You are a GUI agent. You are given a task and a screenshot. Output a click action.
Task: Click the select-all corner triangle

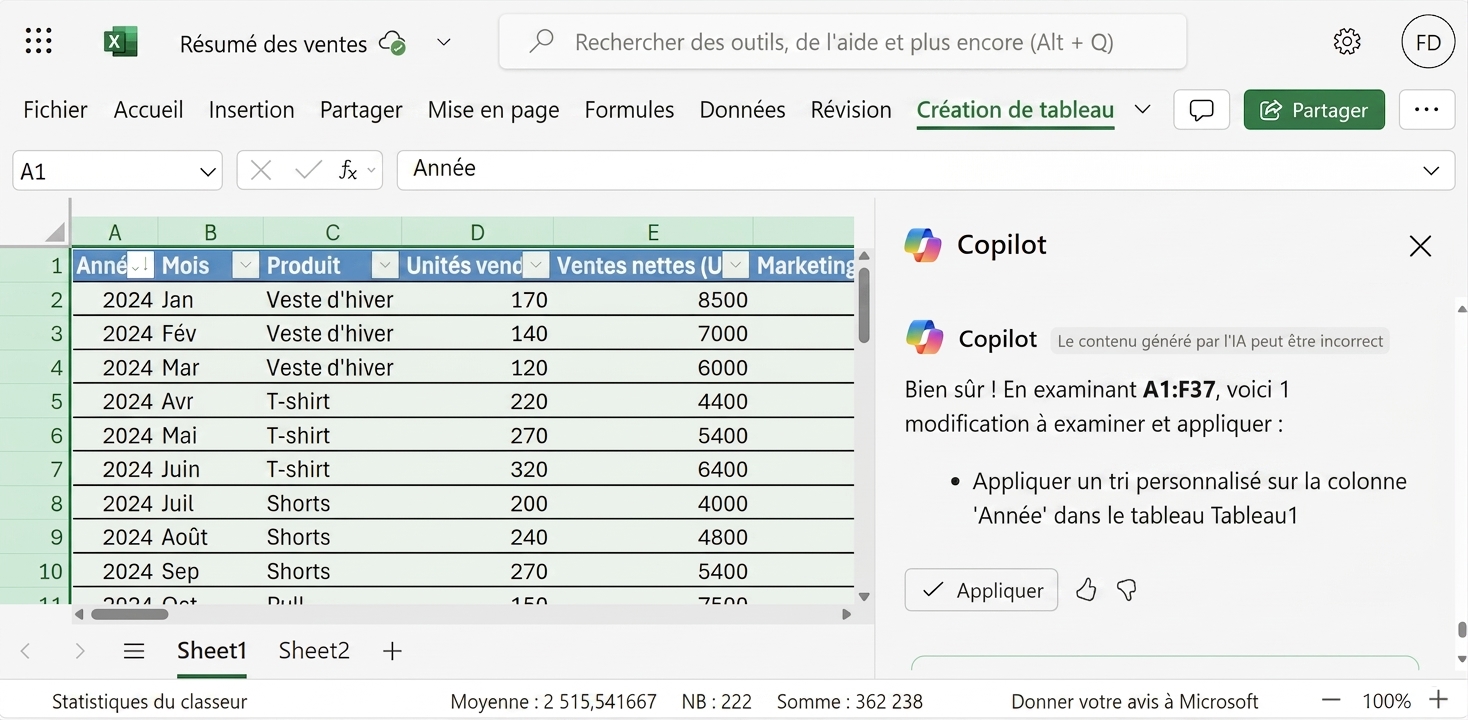tap(55, 233)
